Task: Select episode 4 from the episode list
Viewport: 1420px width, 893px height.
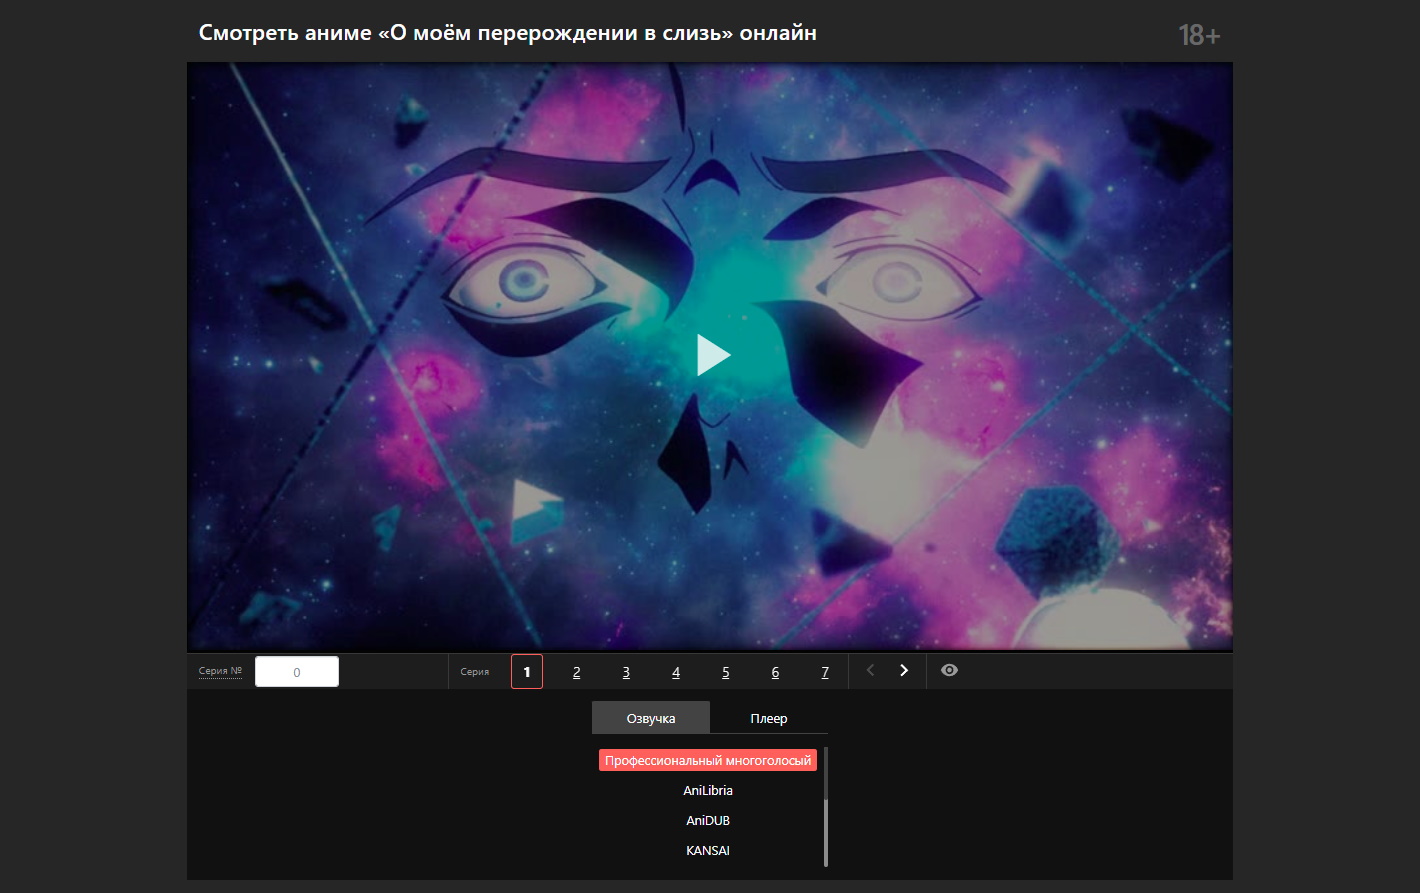Action: (x=675, y=671)
